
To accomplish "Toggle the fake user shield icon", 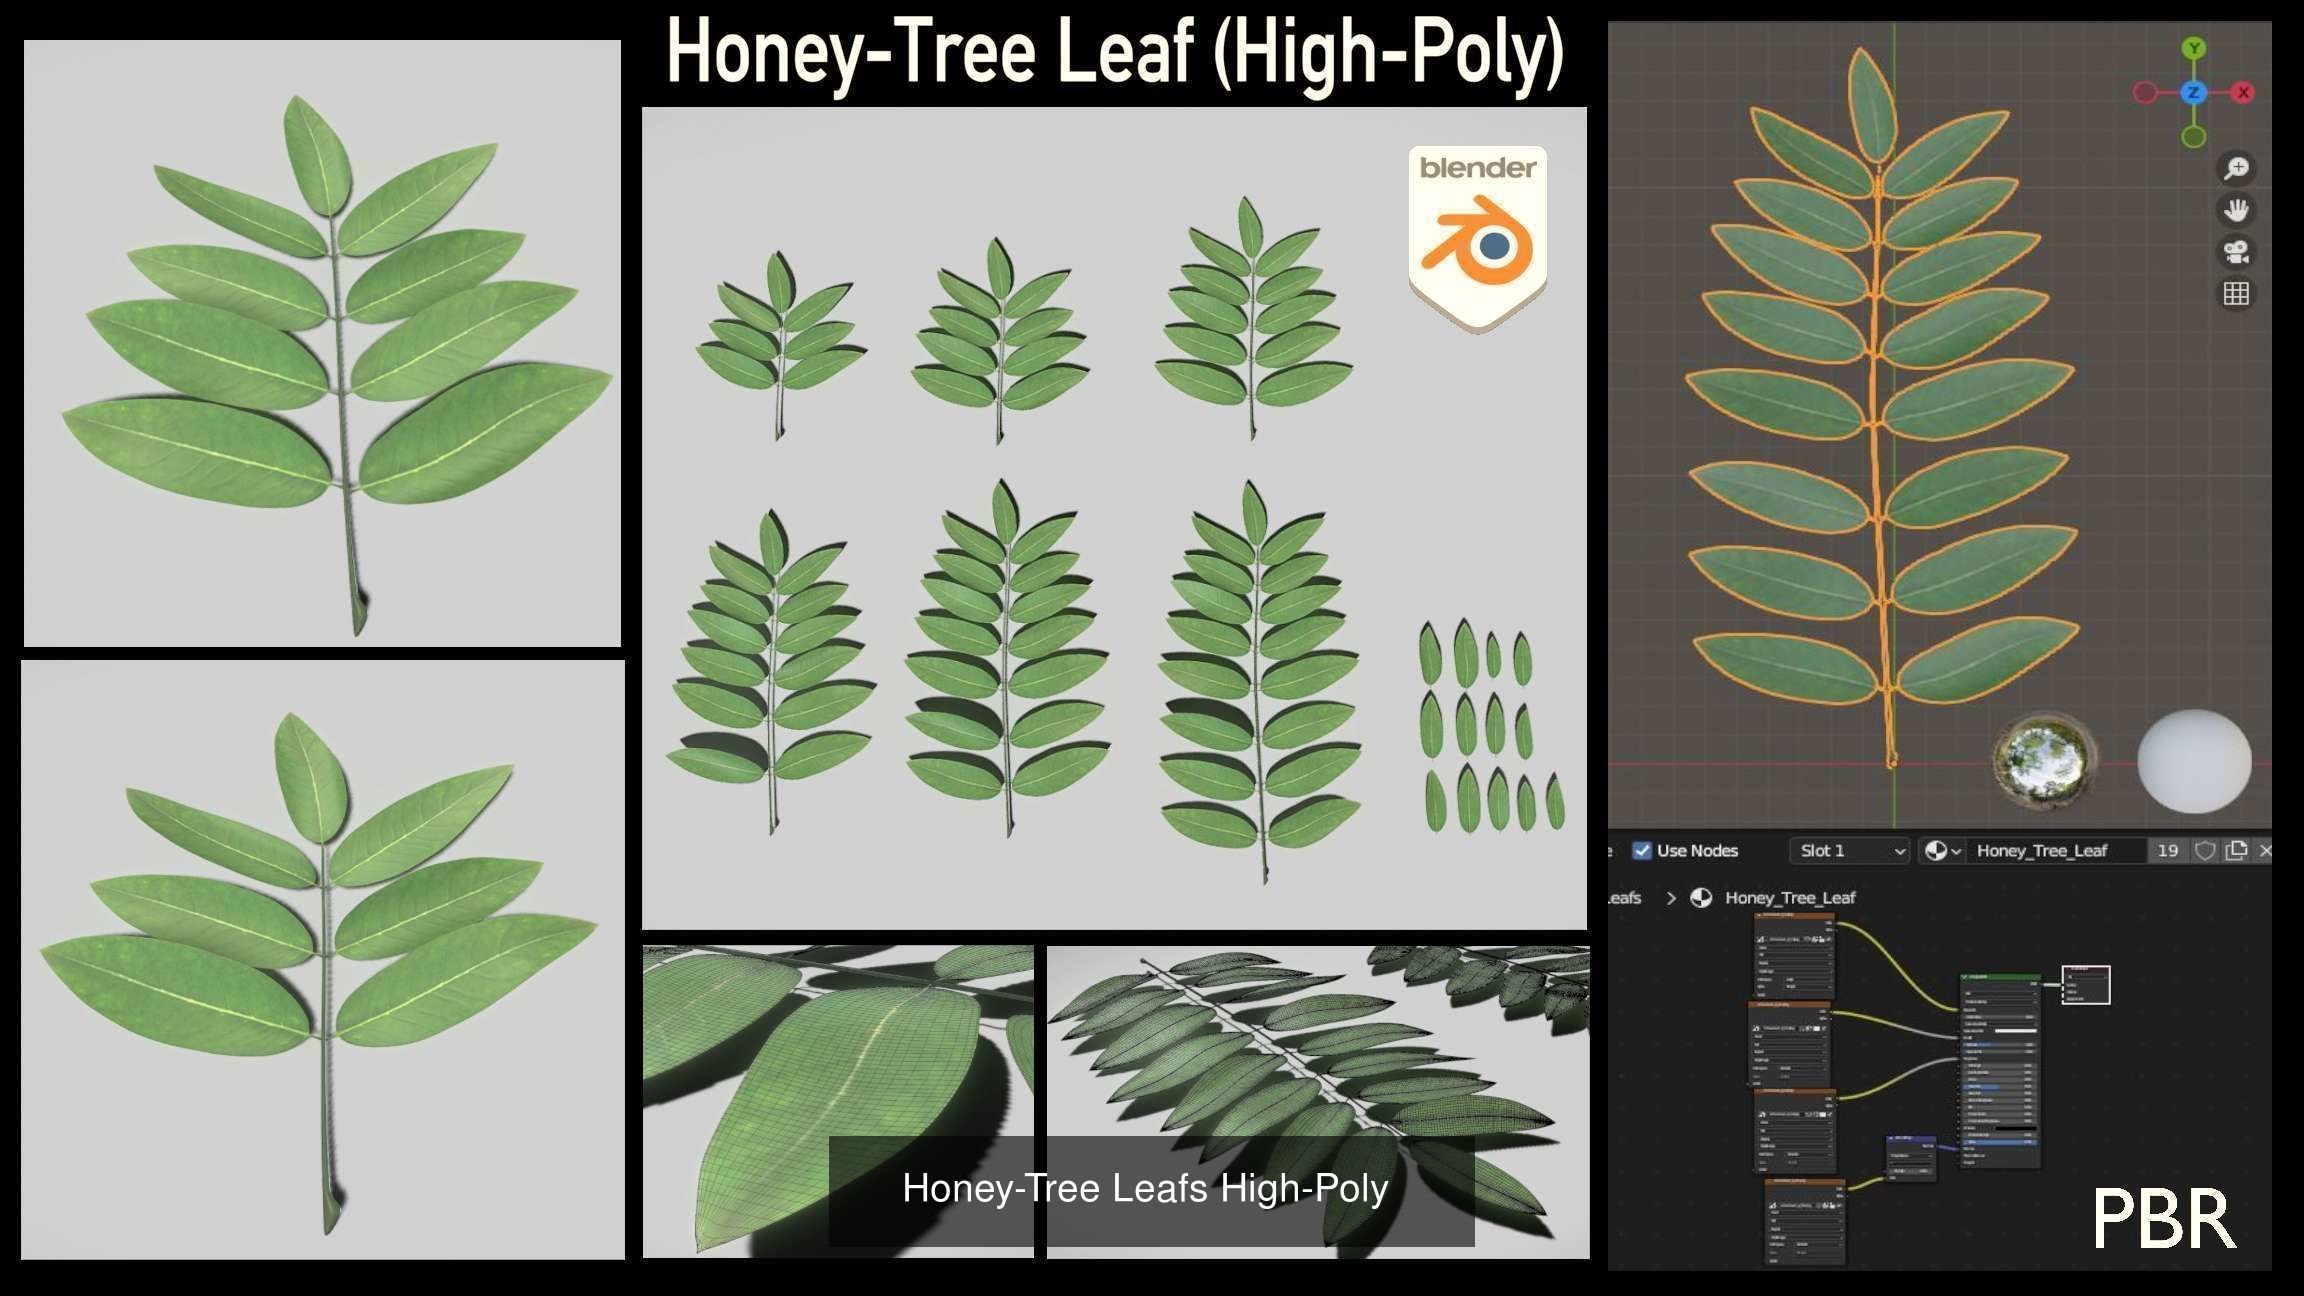I will [x=2205, y=850].
